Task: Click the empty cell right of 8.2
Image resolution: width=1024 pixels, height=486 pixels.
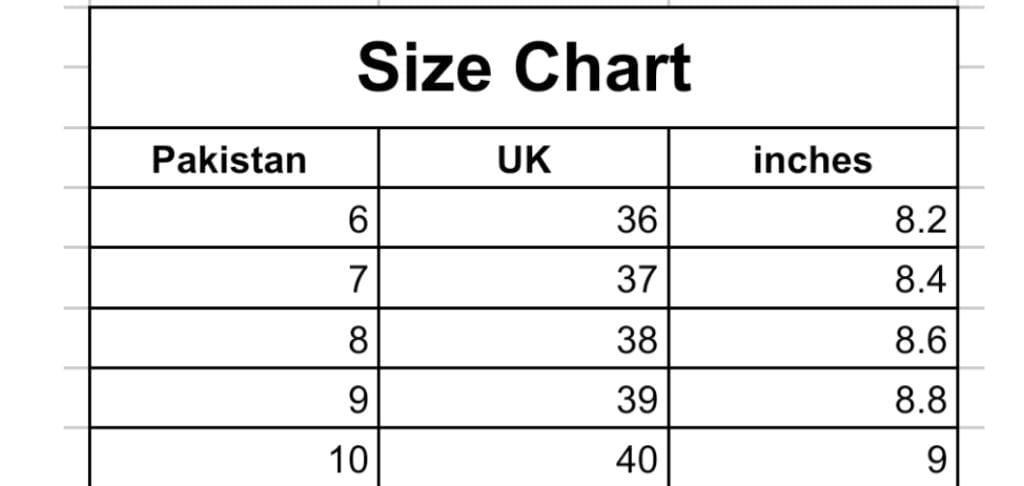Action: coord(990,218)
